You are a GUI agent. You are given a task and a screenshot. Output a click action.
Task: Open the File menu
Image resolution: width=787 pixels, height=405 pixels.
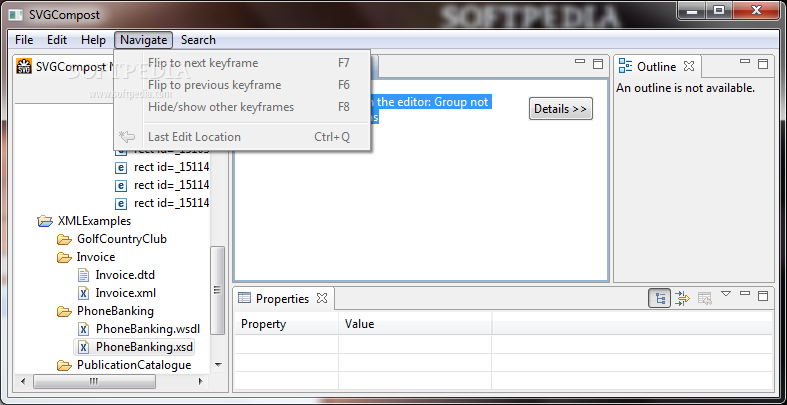pos(24,40)
